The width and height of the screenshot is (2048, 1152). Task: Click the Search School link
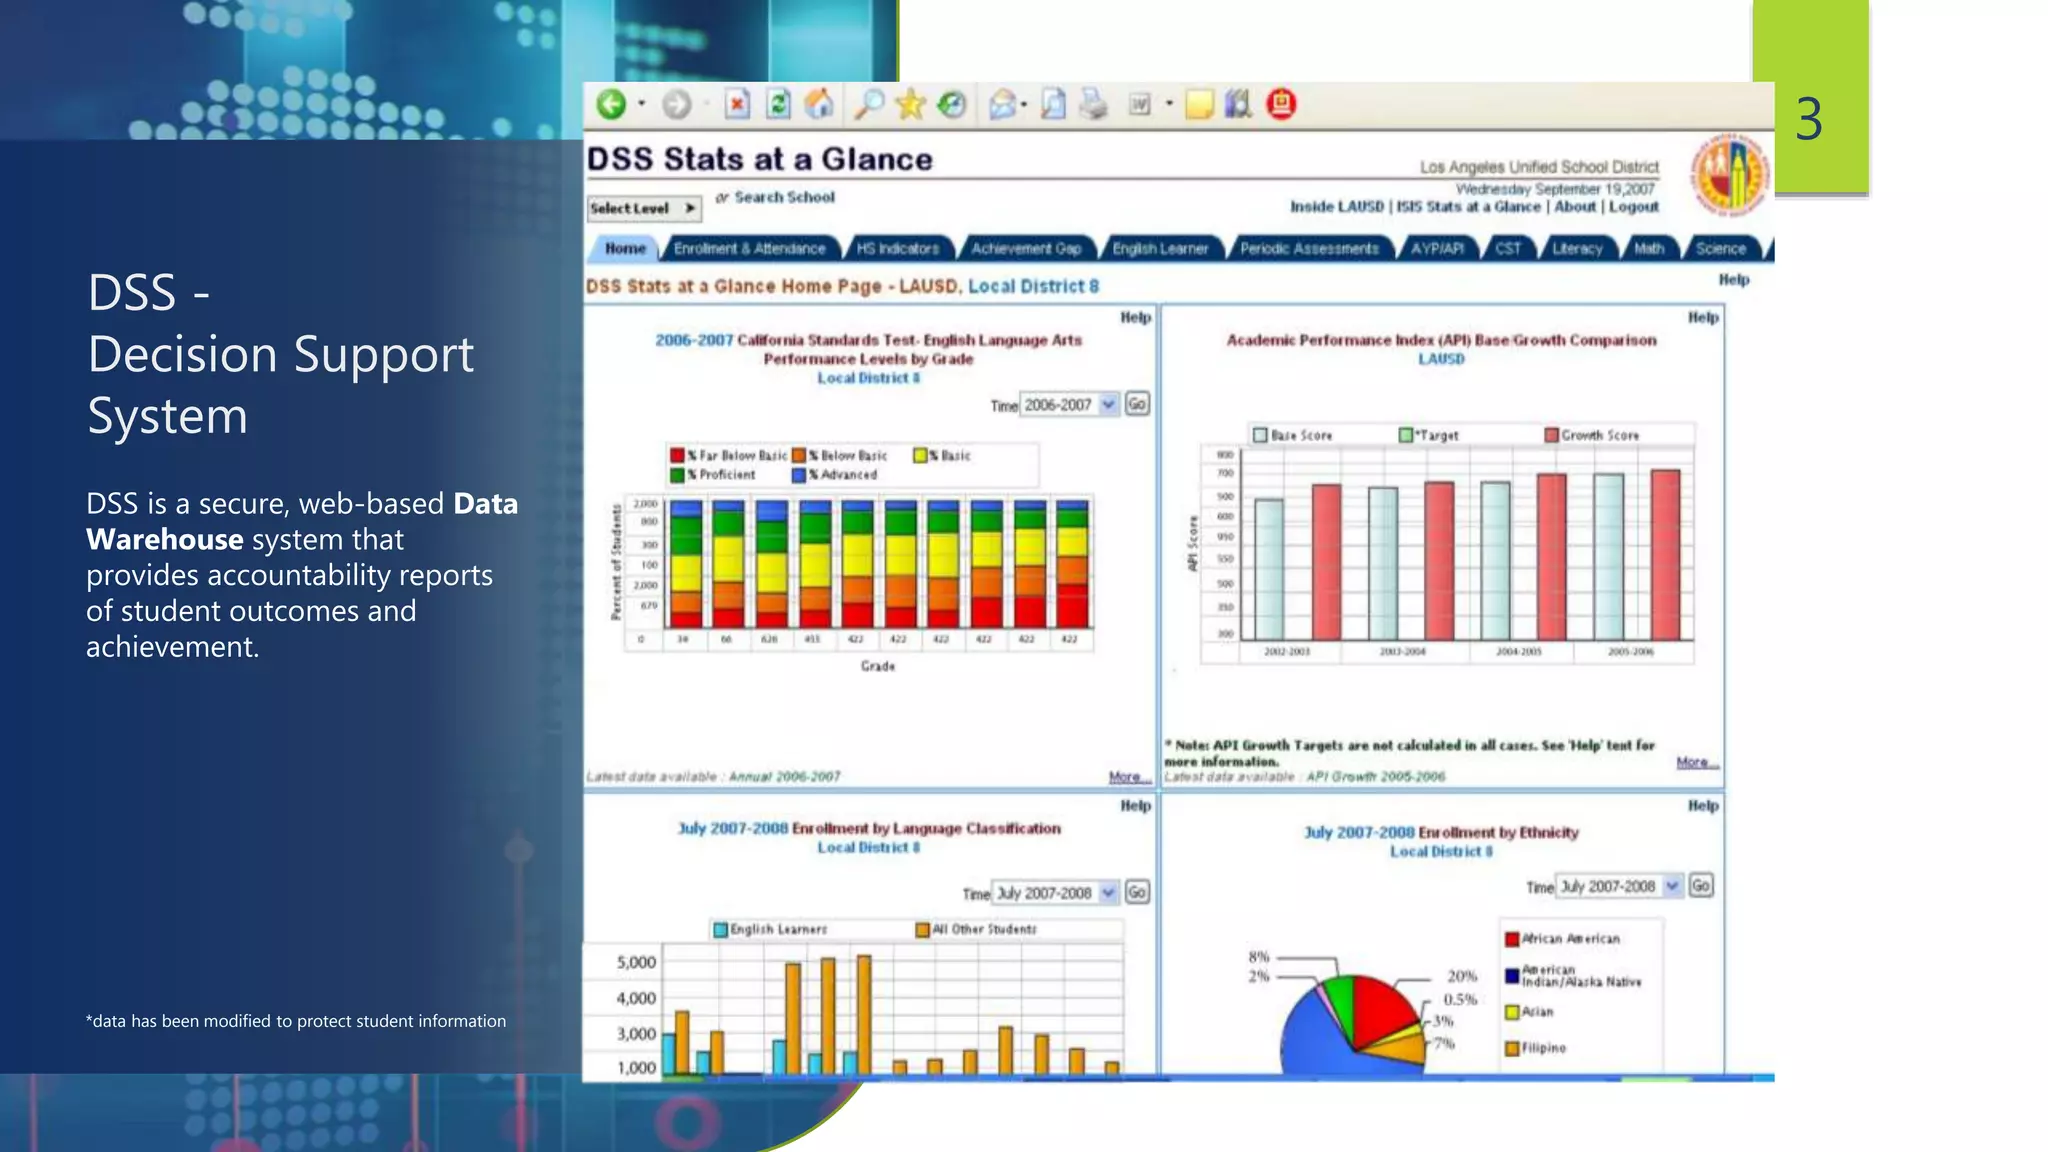point(784,197)
